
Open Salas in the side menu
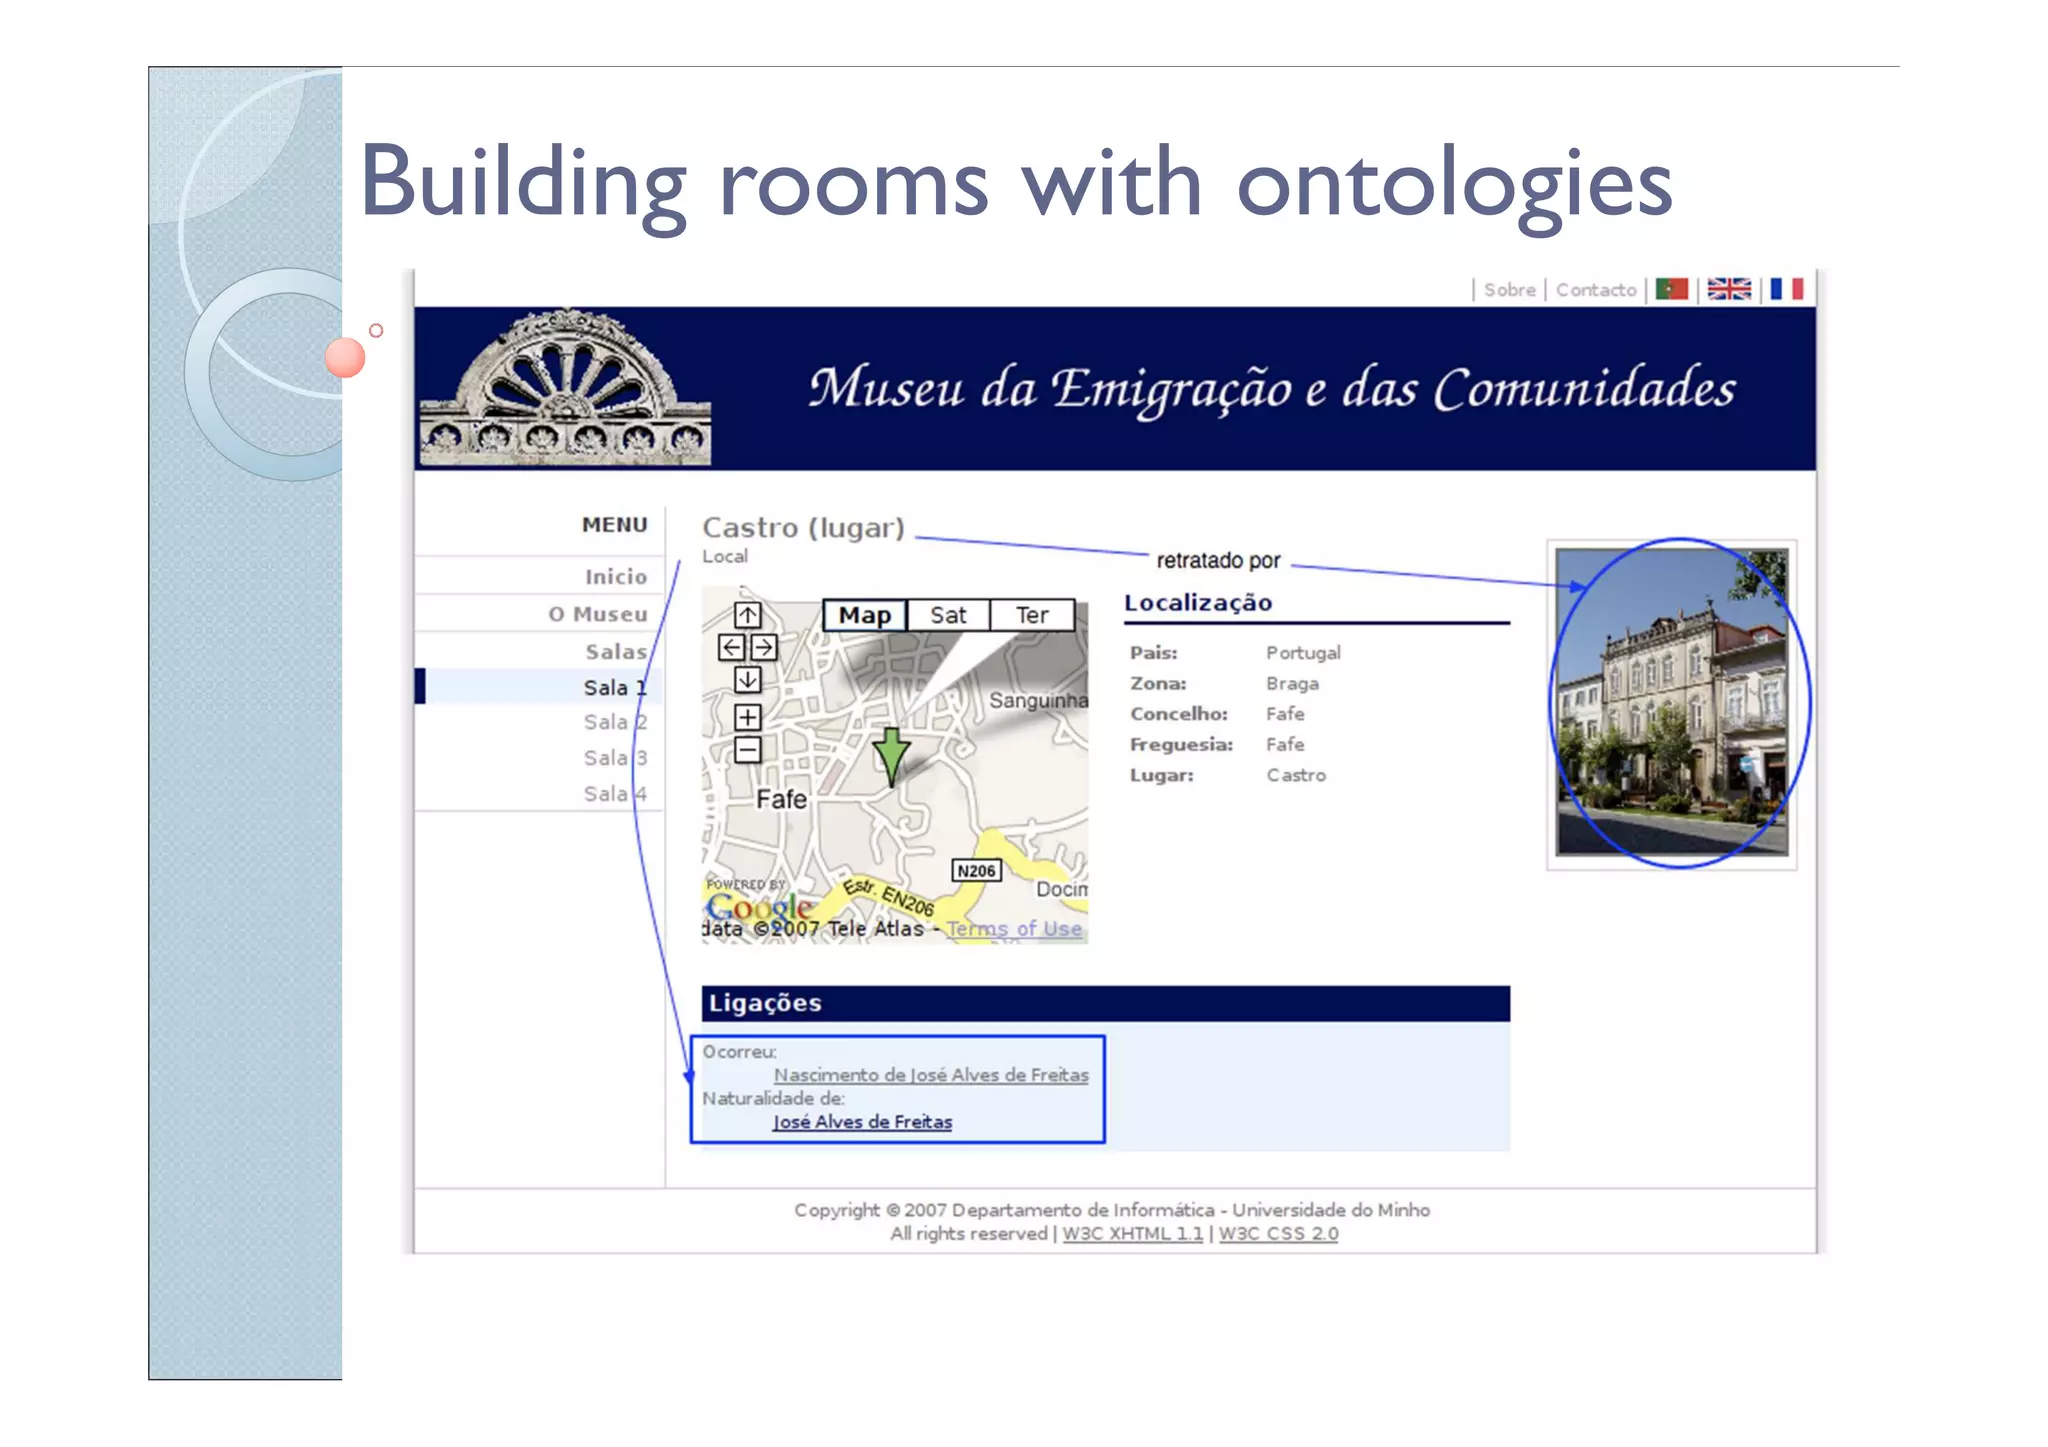(616, 651)
